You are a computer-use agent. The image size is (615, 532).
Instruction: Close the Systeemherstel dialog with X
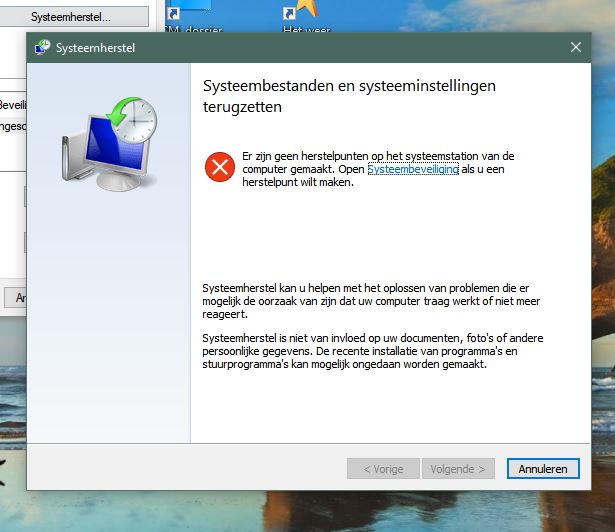click(x=575, y=47)
